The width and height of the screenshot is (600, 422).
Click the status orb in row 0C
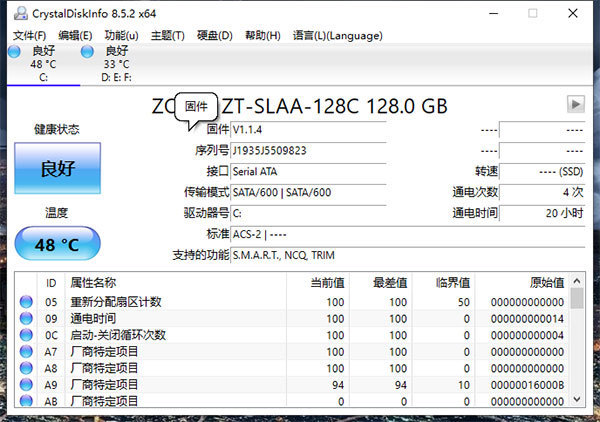click(x=26, y=335)
